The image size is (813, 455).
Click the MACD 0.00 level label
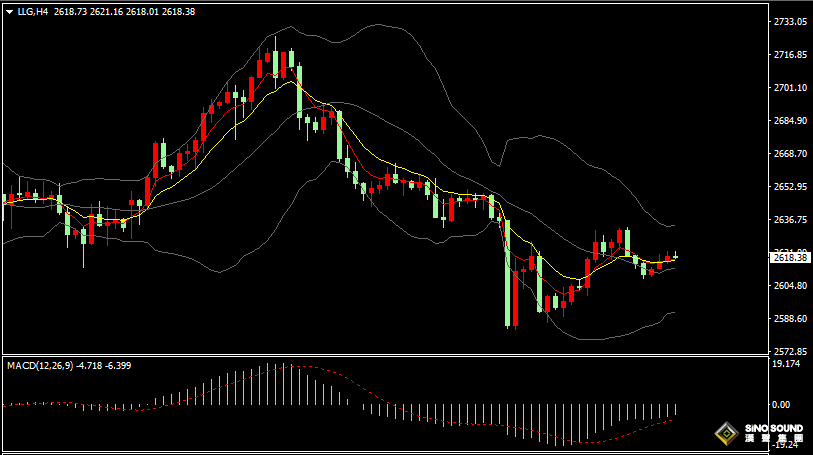(781, 405)
